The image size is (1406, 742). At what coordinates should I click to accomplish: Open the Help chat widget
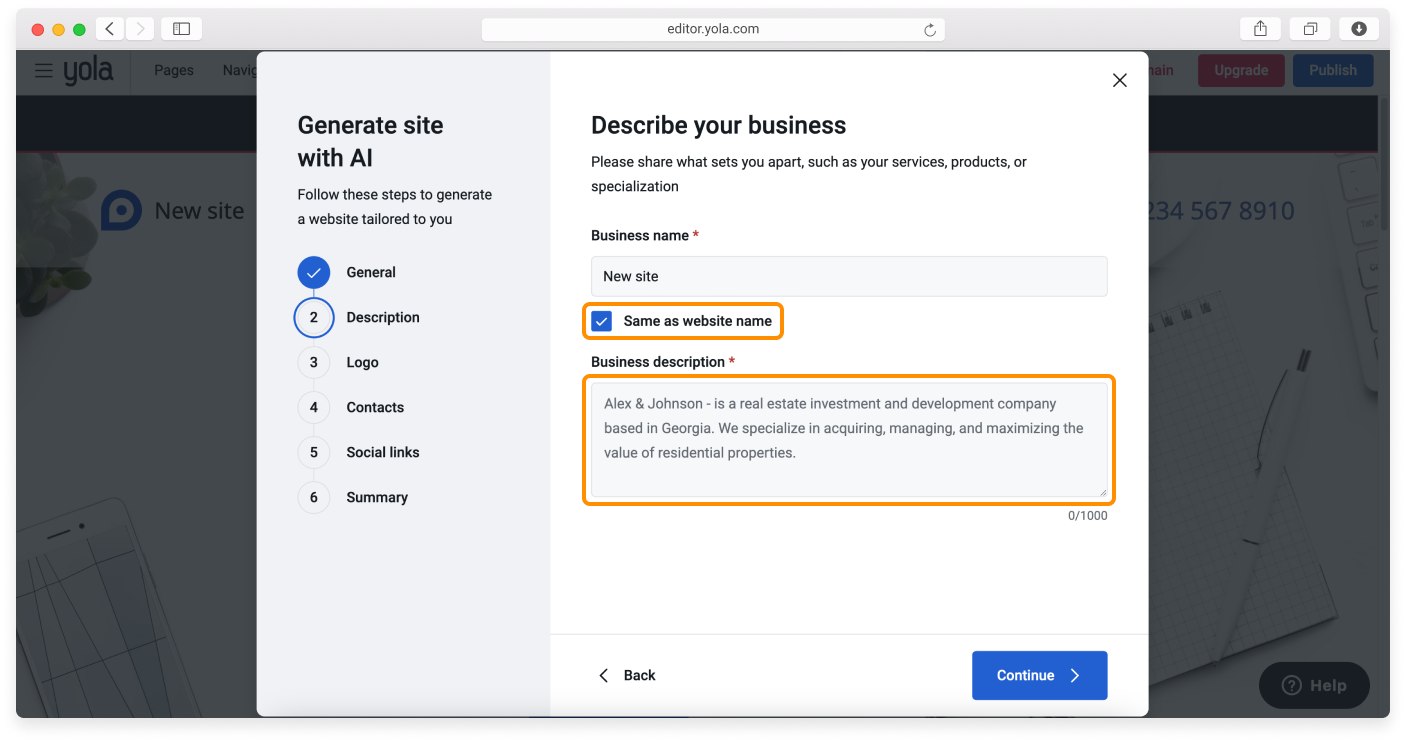[1313, 685]
